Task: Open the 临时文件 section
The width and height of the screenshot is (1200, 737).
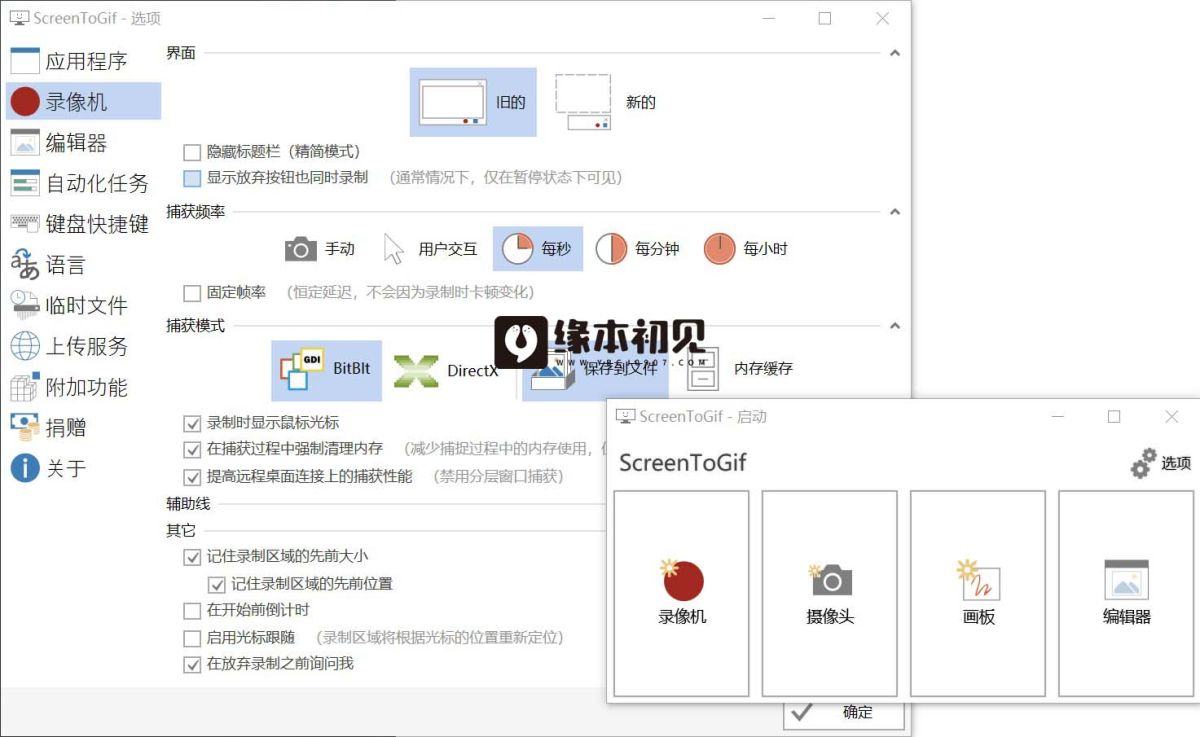Action: [83, 305]
